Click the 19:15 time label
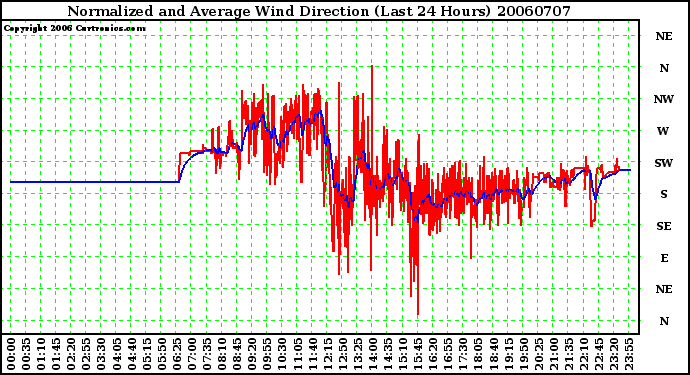690x375 pixels. (508, 354)
